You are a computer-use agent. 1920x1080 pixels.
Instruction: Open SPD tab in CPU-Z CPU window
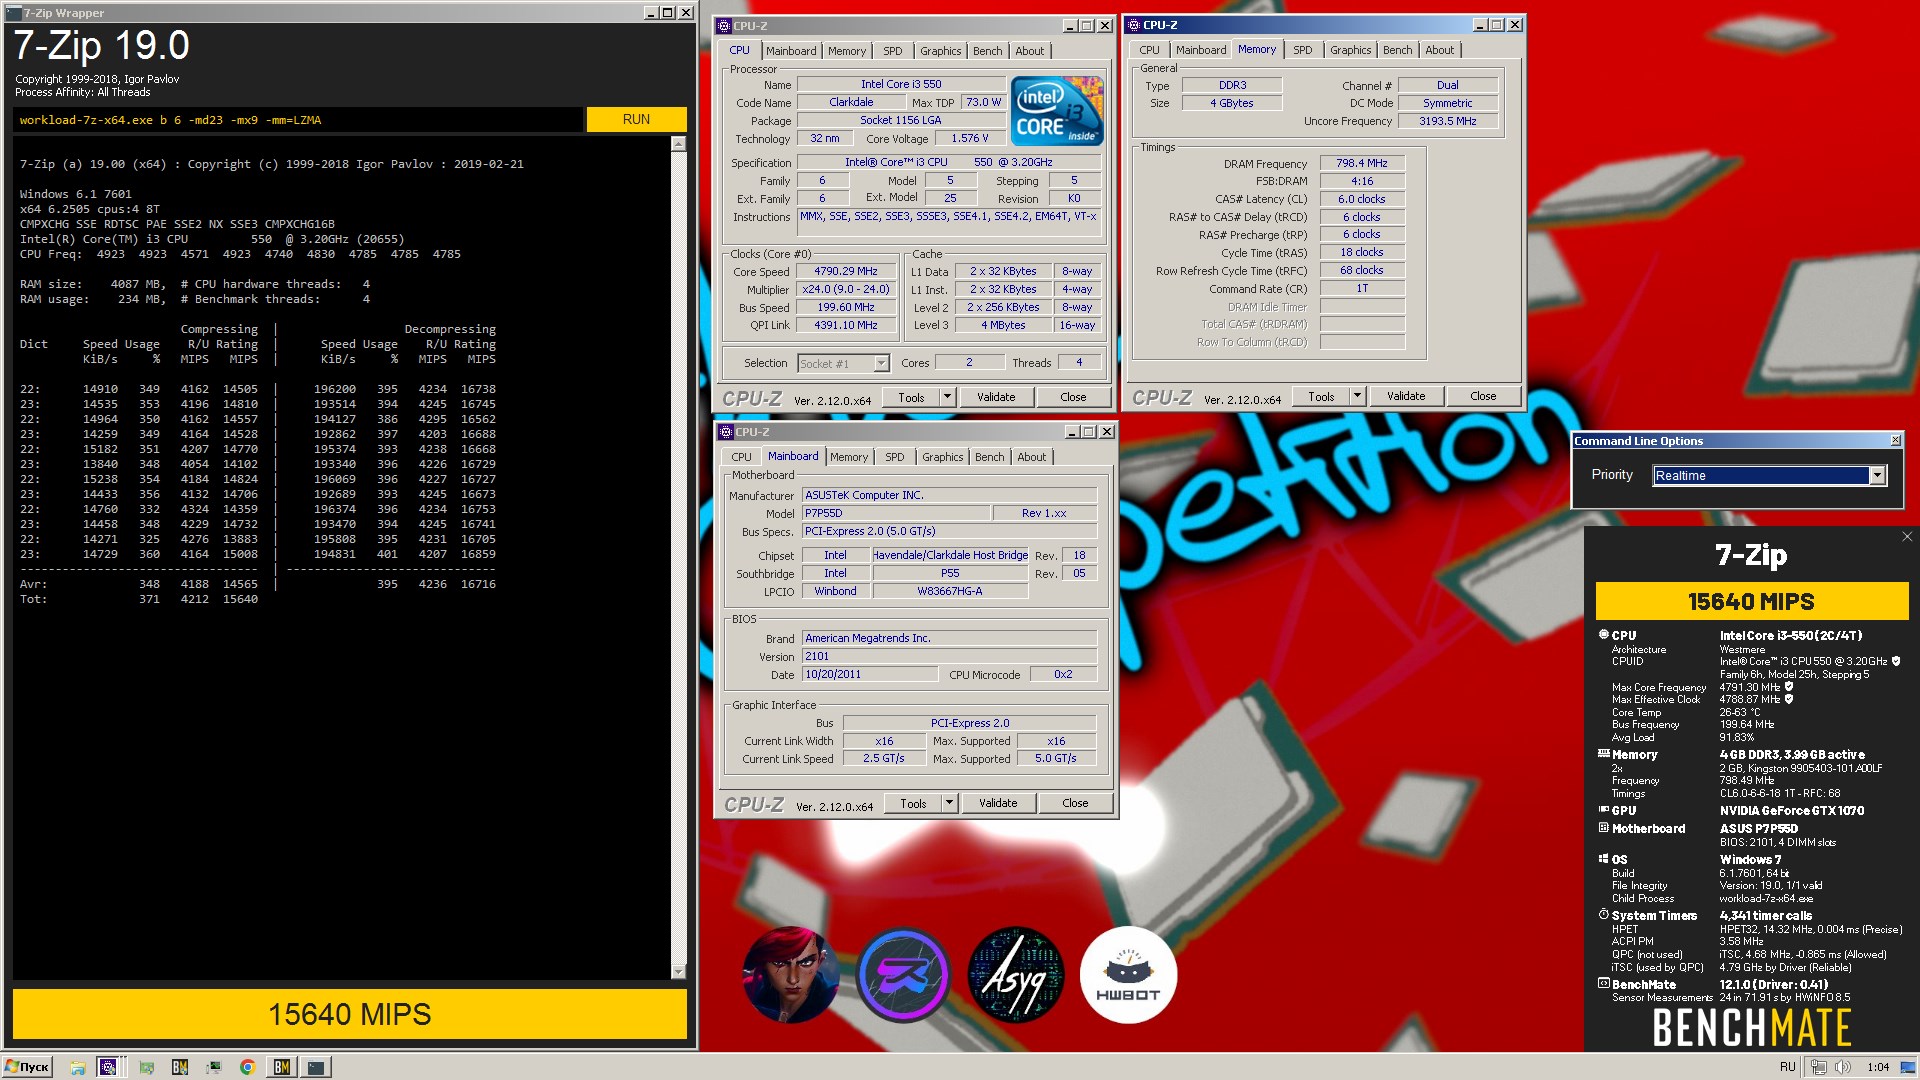click(x=893, y=51)
